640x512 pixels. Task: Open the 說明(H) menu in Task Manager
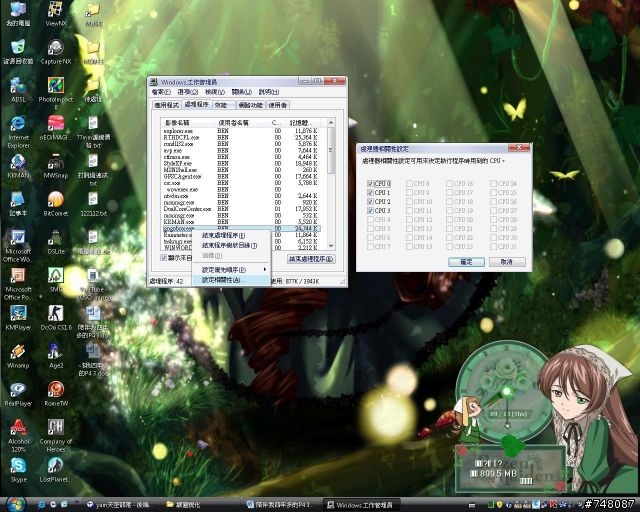point(269,92)
